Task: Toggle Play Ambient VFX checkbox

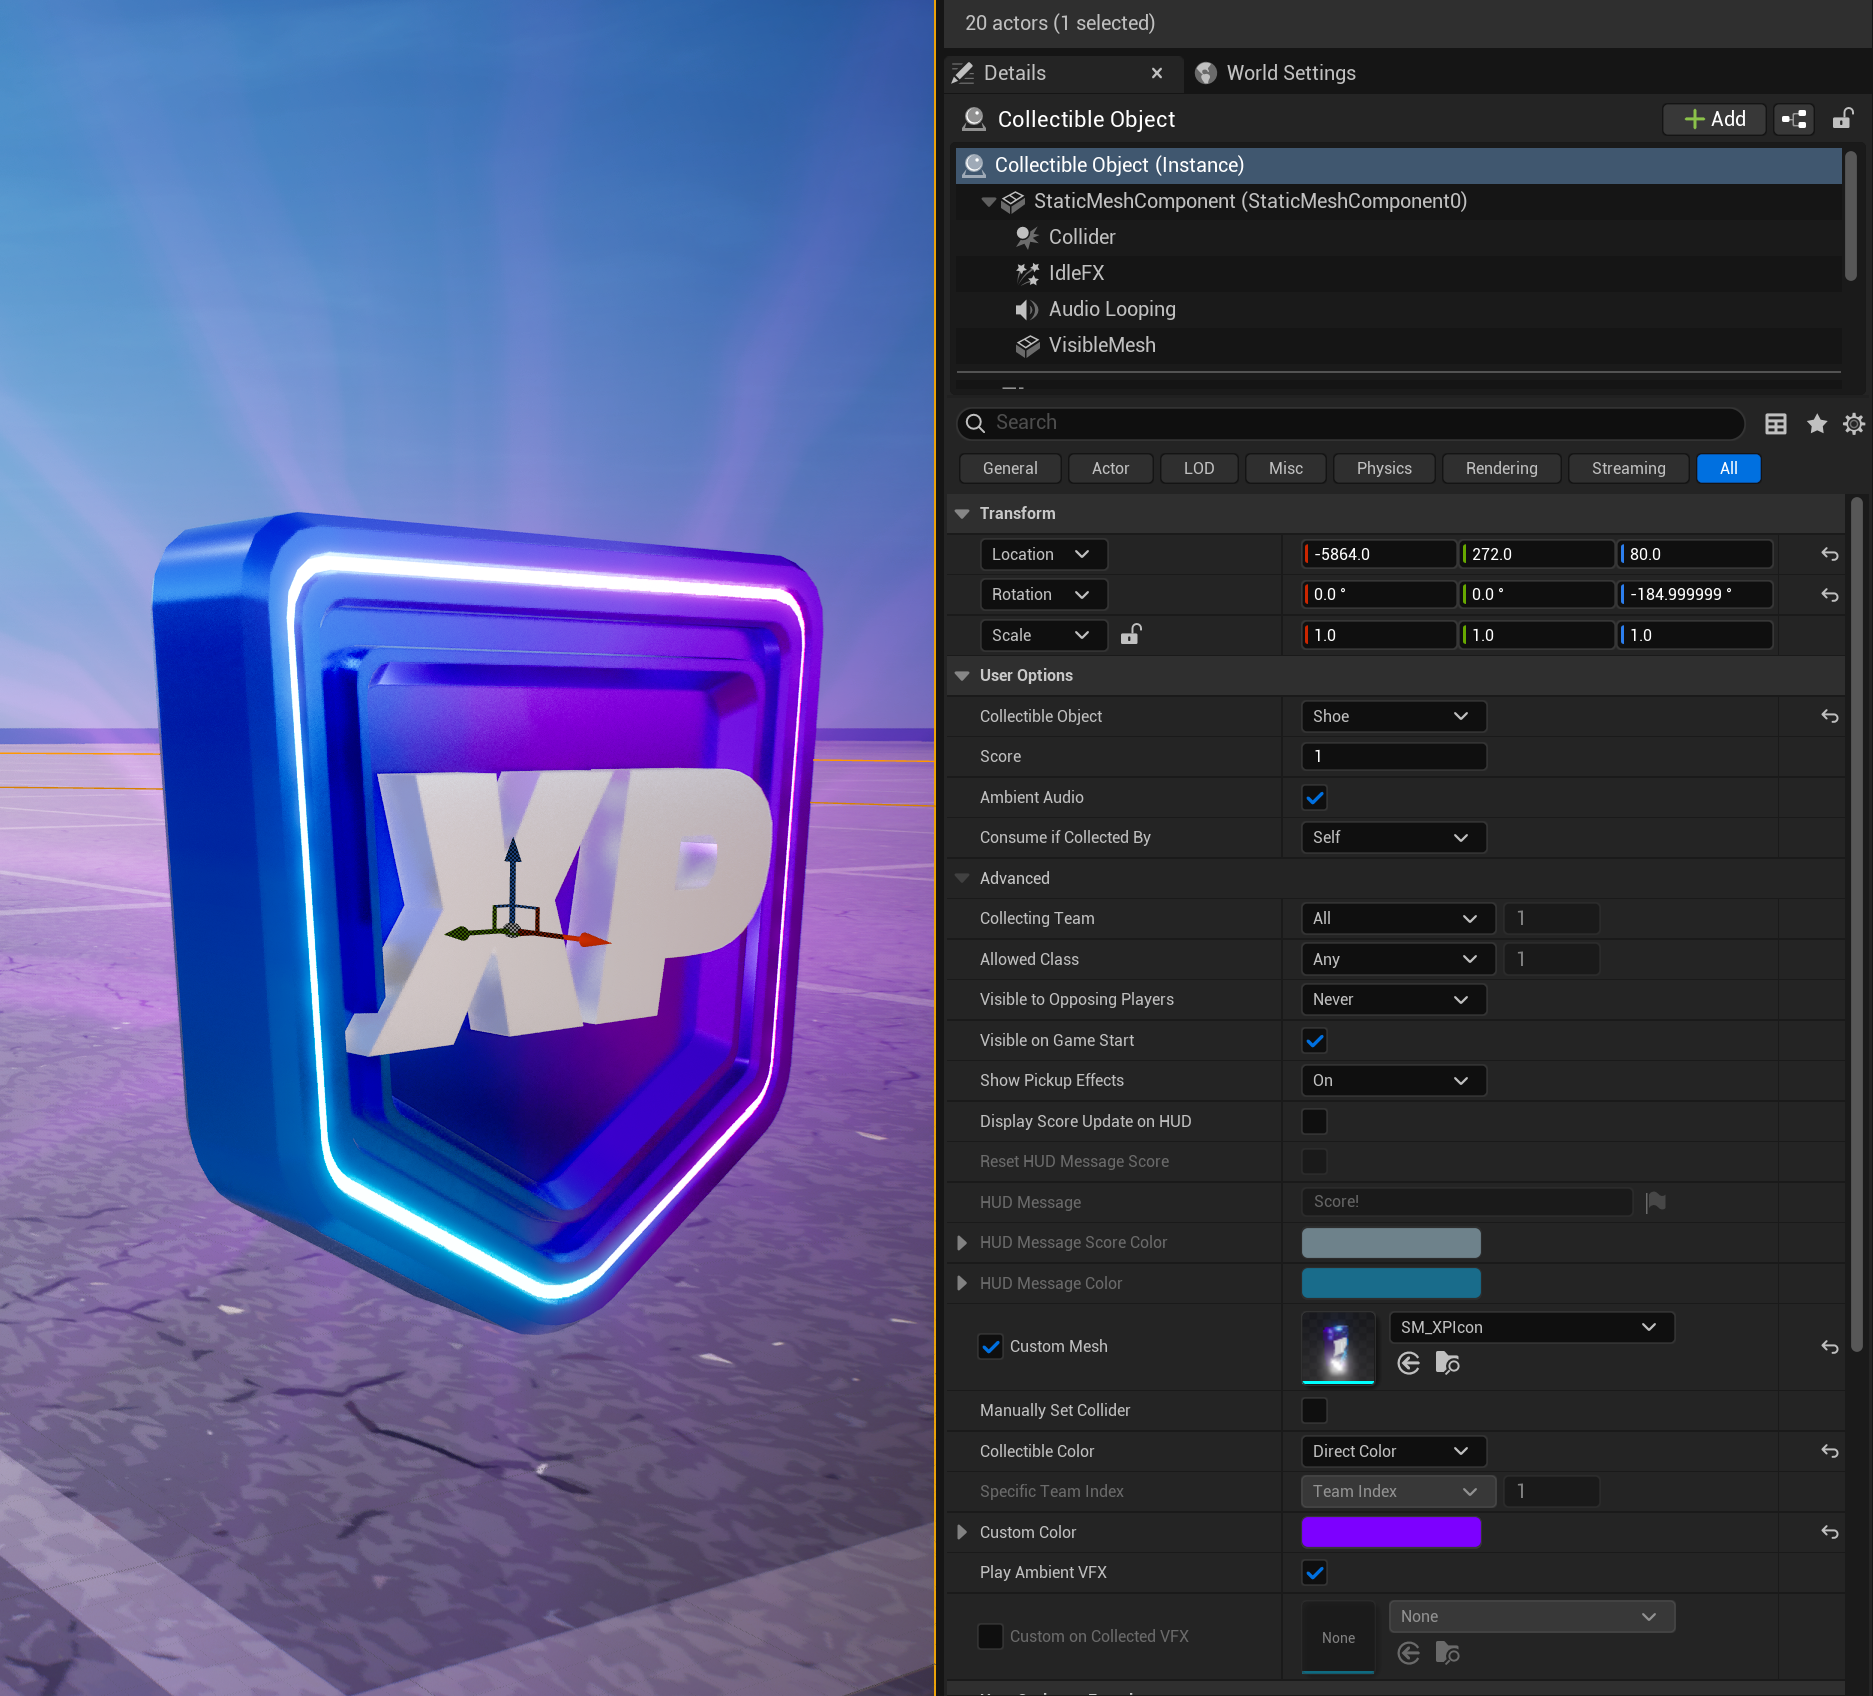Action: click(1315, 1572)
